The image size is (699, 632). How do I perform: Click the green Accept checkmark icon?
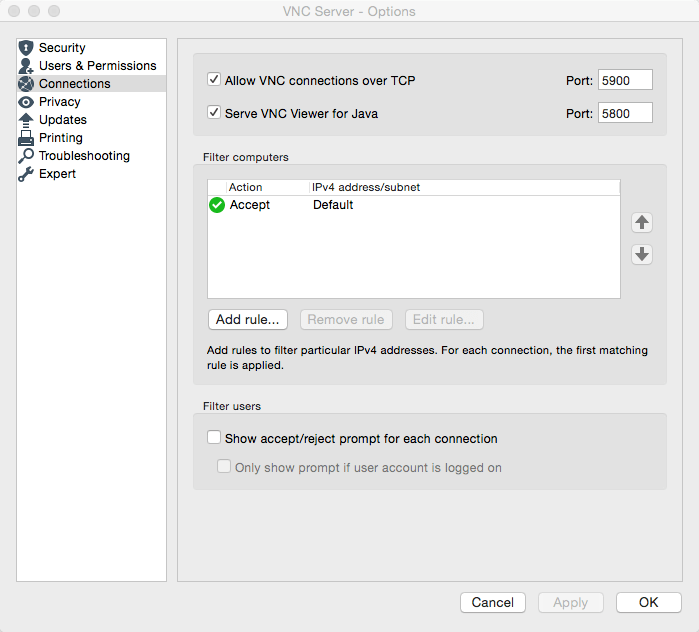click(x=217, y=205)
